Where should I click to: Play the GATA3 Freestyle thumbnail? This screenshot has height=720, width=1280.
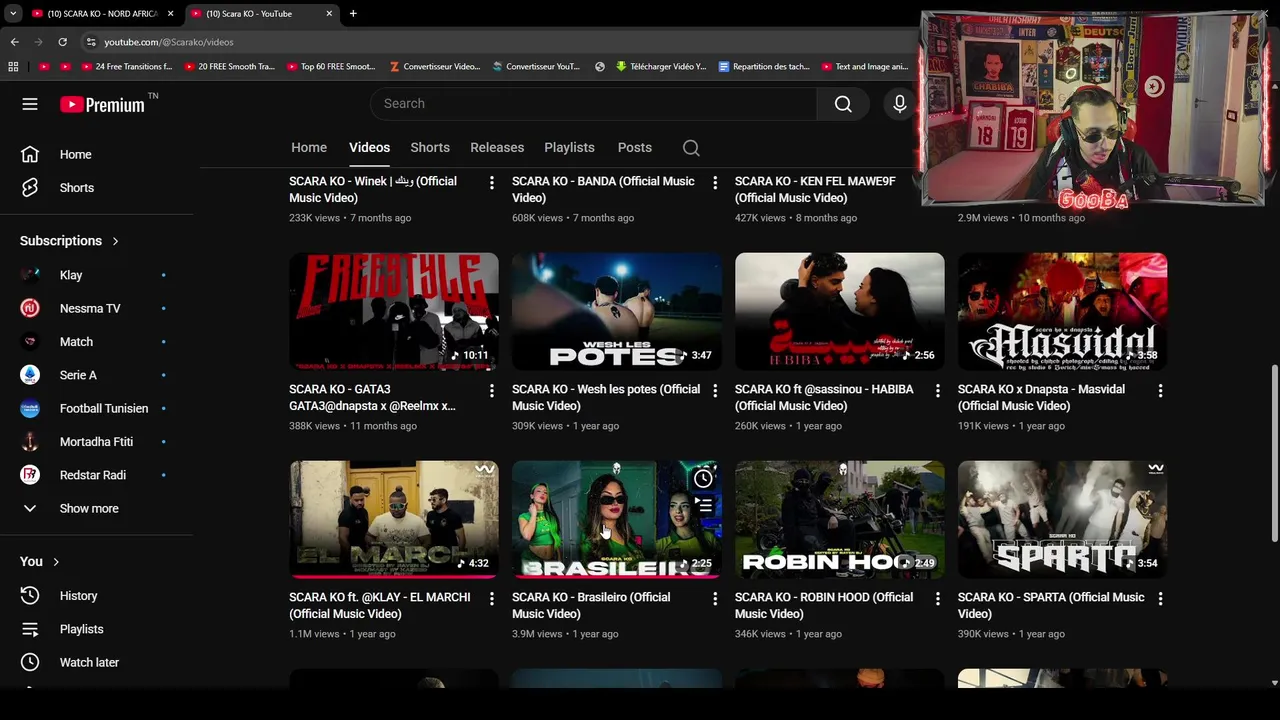(x=394, y=311)
